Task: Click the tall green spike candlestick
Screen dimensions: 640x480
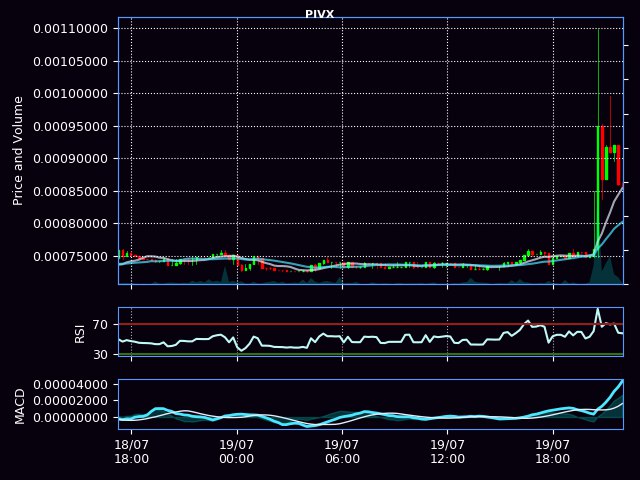Action: [598, 163]
